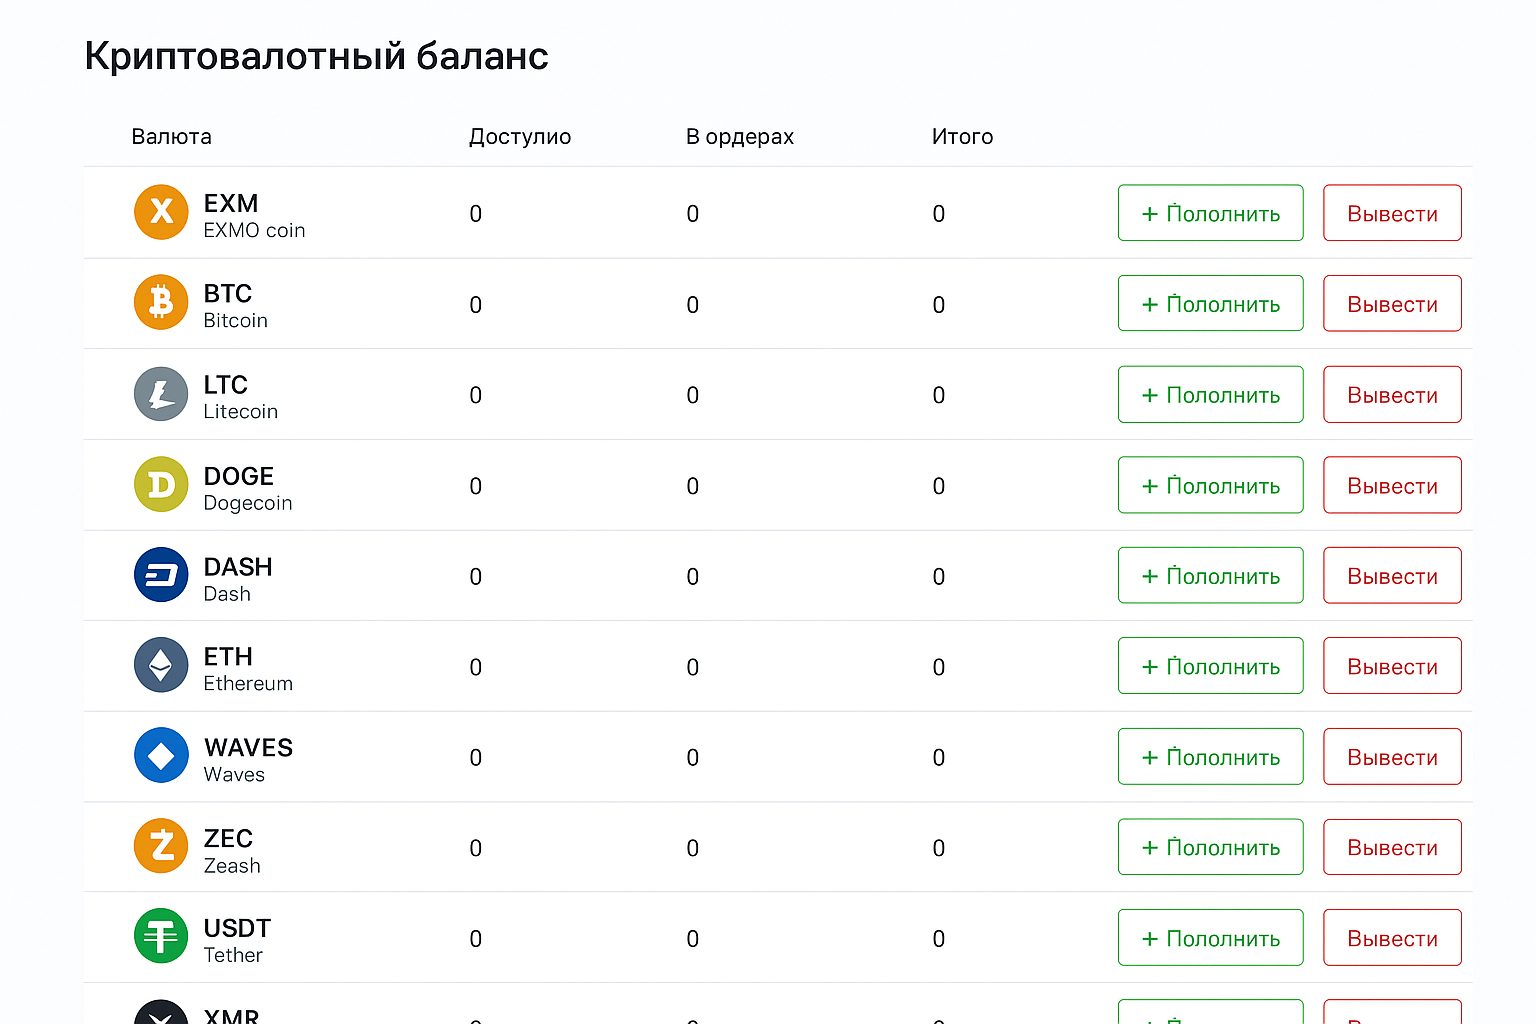This screenshot has height=1024, width=1536.
Task: Click Пополнить in the WAVES row
Action: click(x=1210, y=757)
